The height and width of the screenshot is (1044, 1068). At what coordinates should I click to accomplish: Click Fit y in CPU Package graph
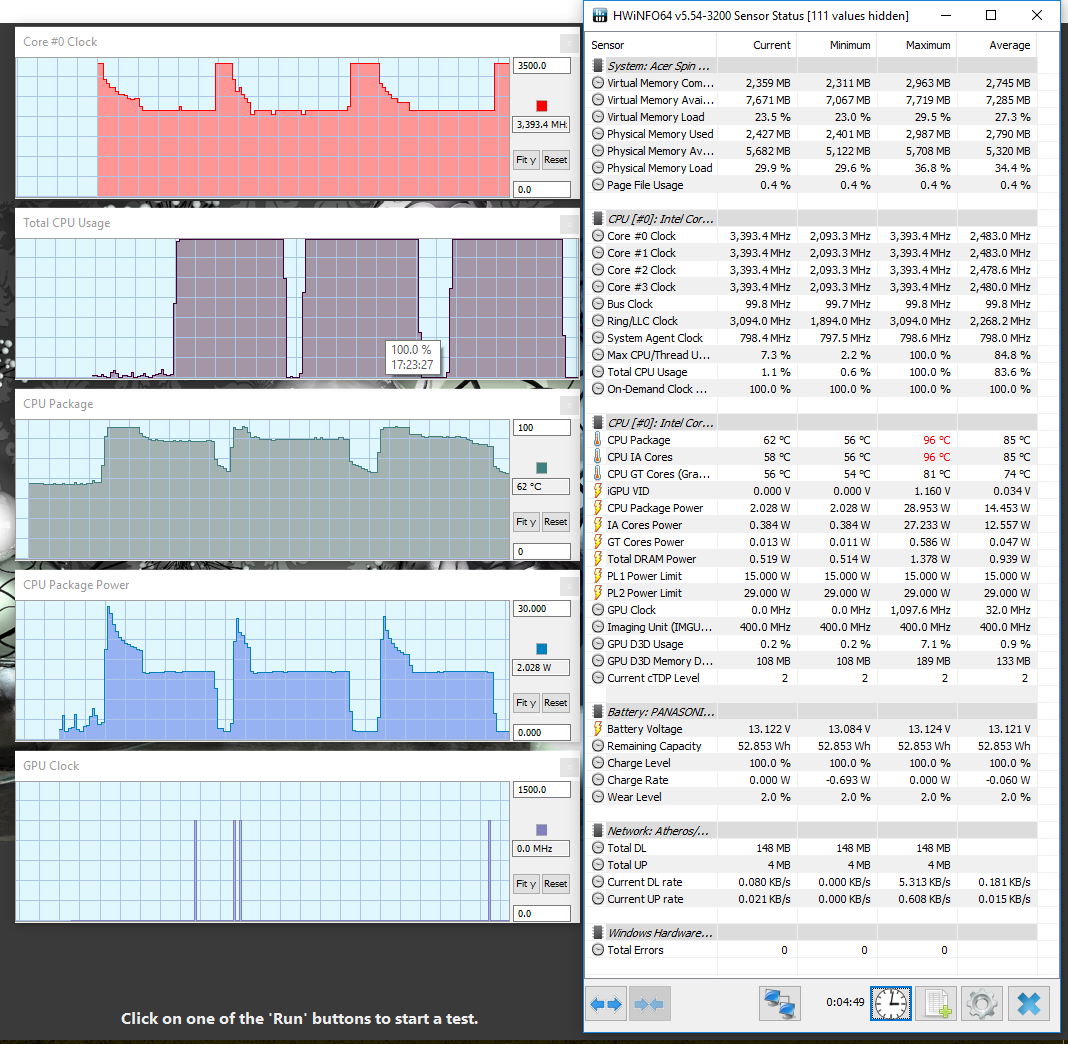(526, 522)
